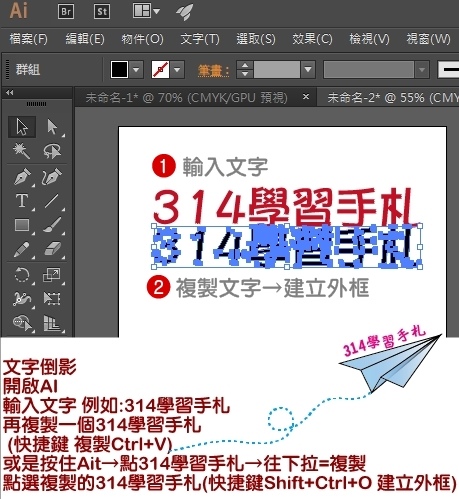Viewport: 459px width, 499px height.
Task: Open the fill color dropdown arrow
Action: 136,70
